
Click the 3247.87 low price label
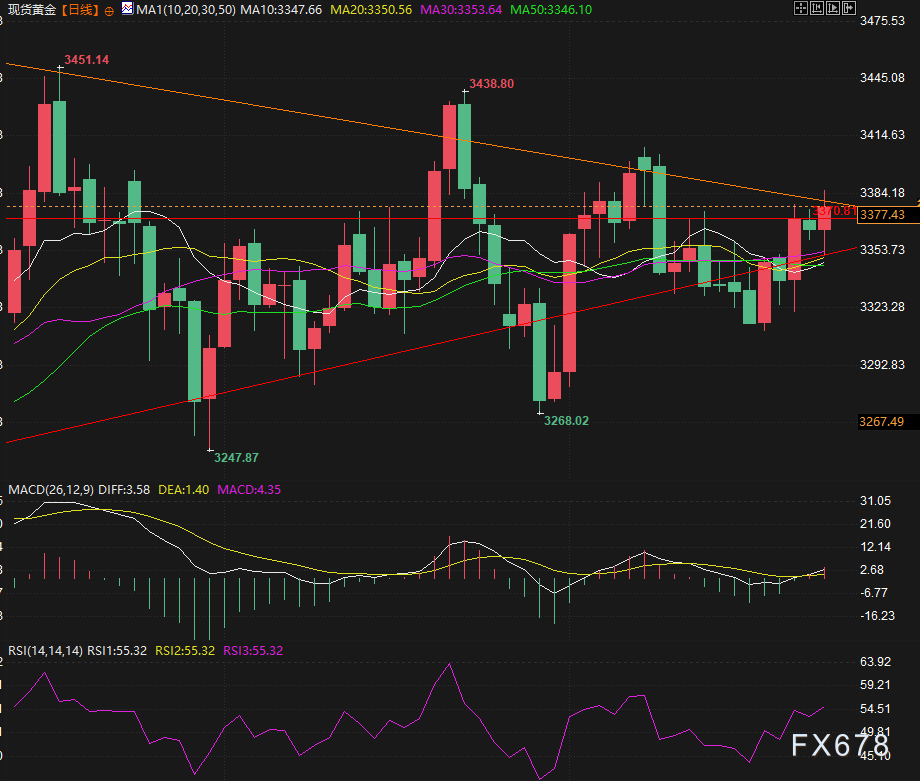pyautogui.click(x=236, y=457)
